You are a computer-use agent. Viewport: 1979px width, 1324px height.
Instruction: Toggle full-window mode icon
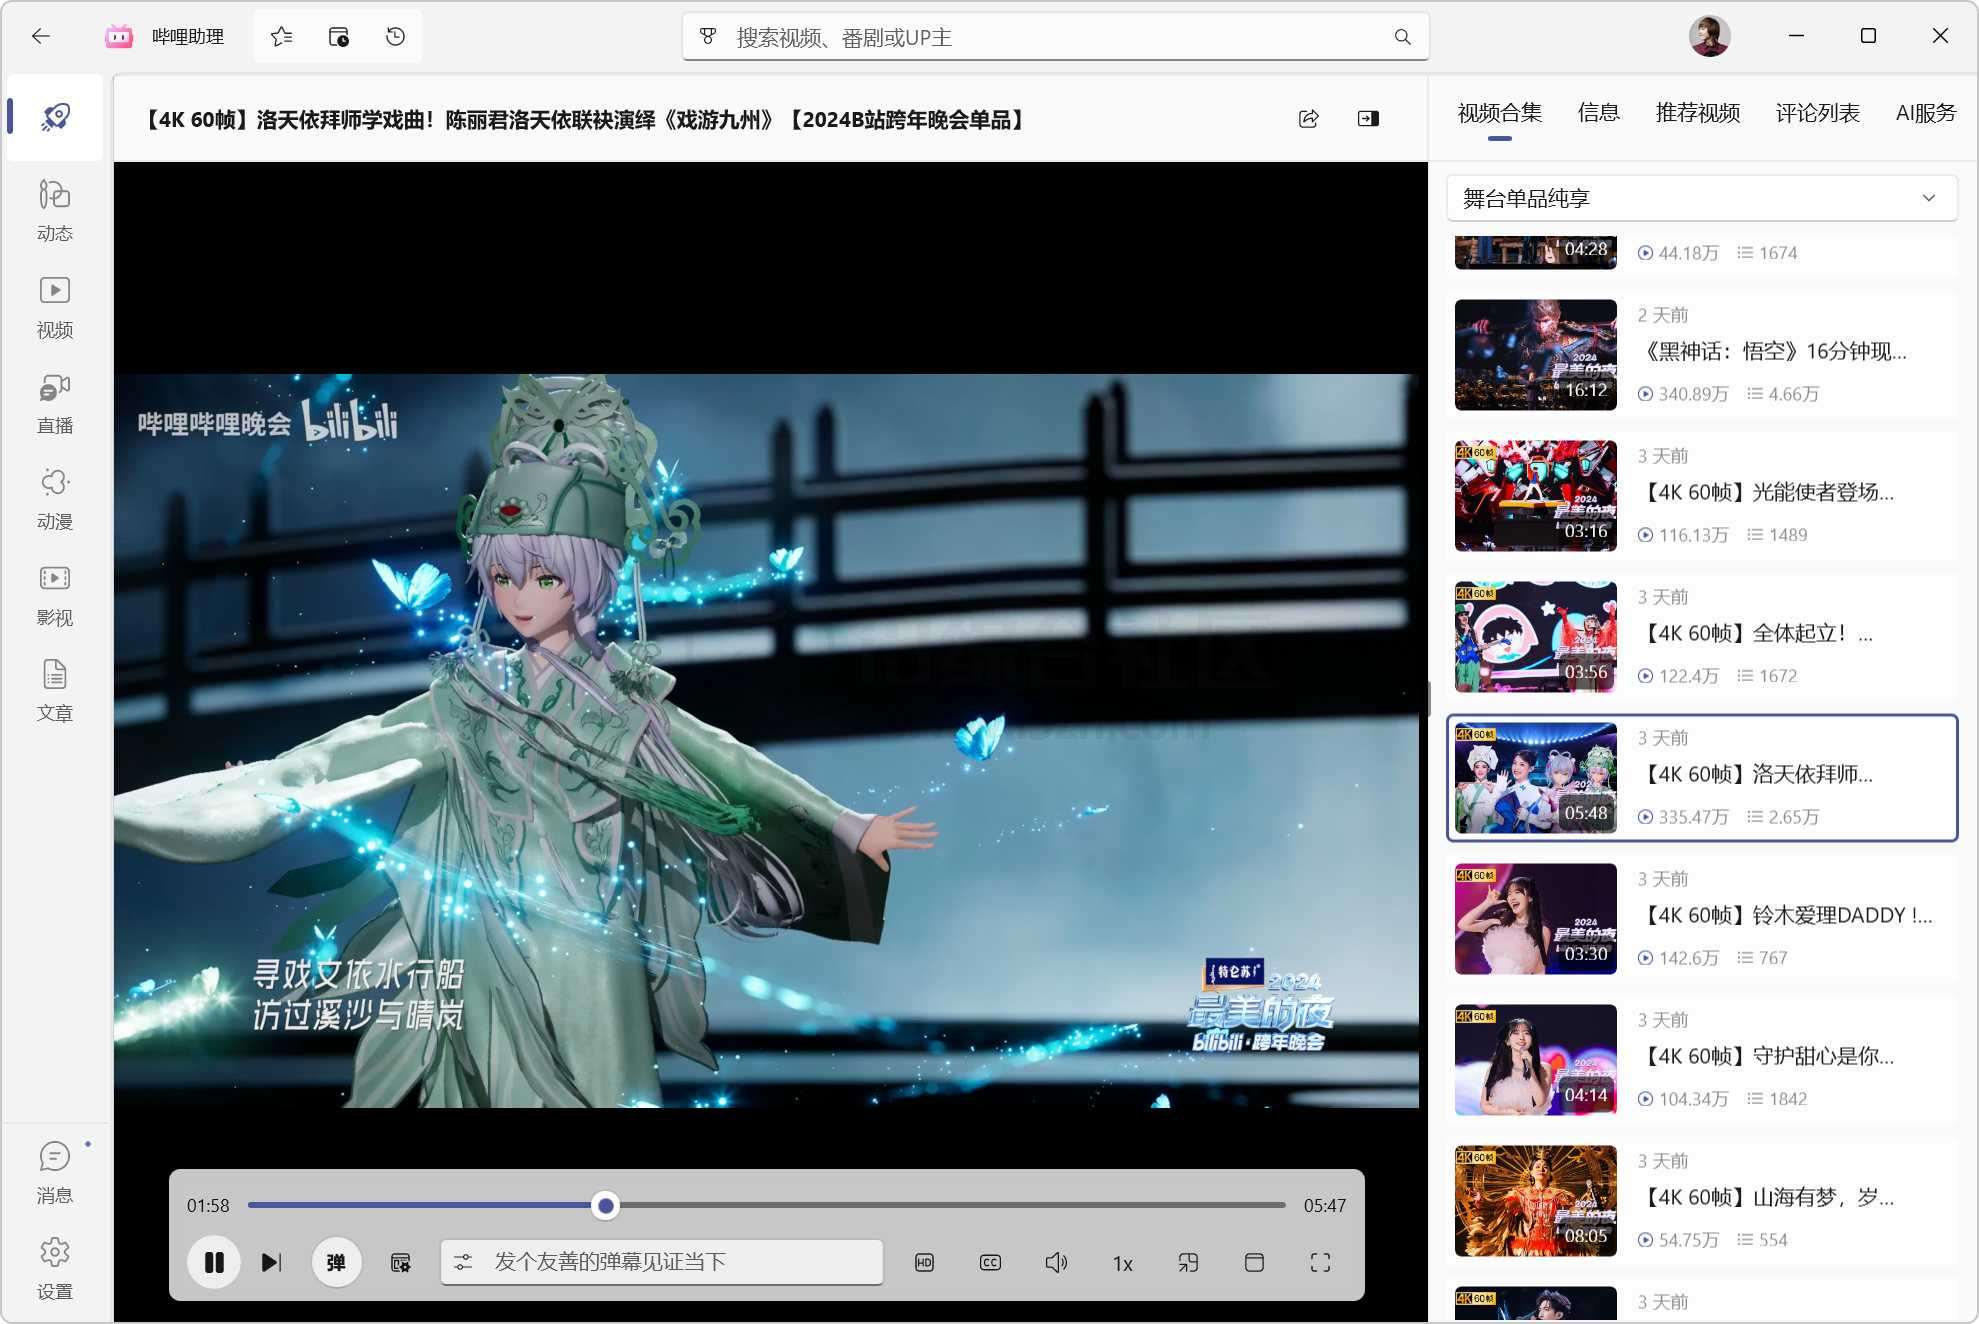[x=1254, y=1263]
